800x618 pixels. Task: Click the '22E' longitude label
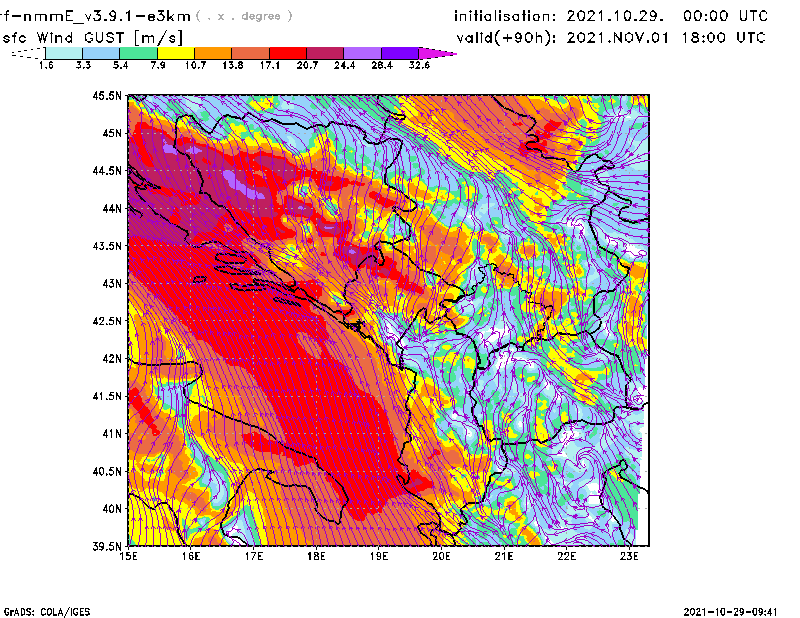click(x=566, y=556)
